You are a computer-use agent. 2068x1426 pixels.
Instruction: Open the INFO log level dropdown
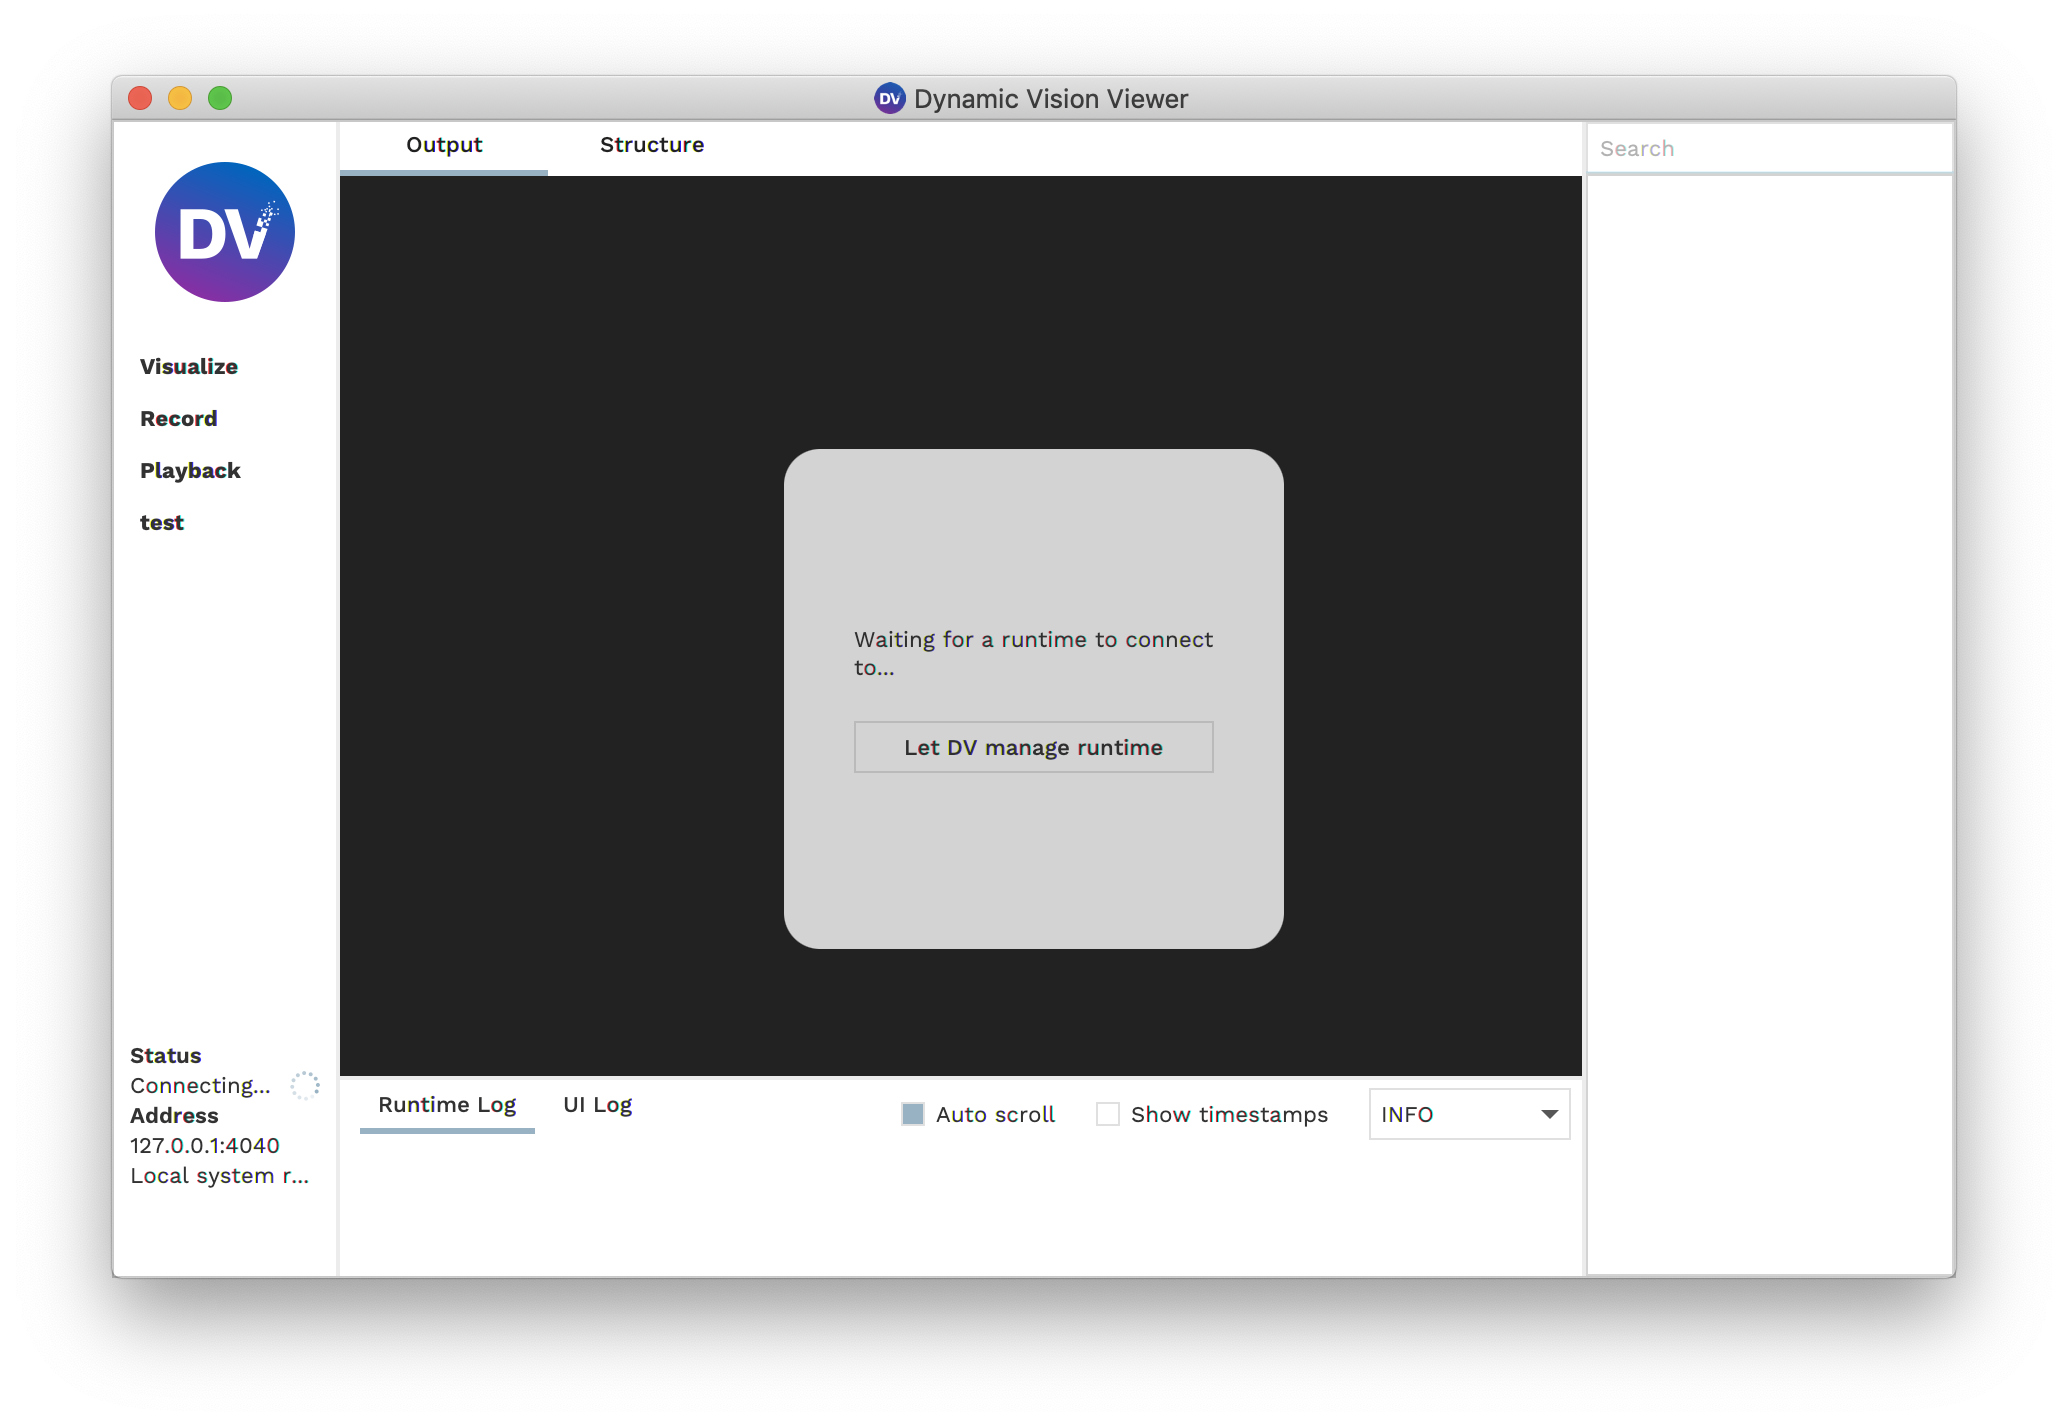[1469, 1114]
